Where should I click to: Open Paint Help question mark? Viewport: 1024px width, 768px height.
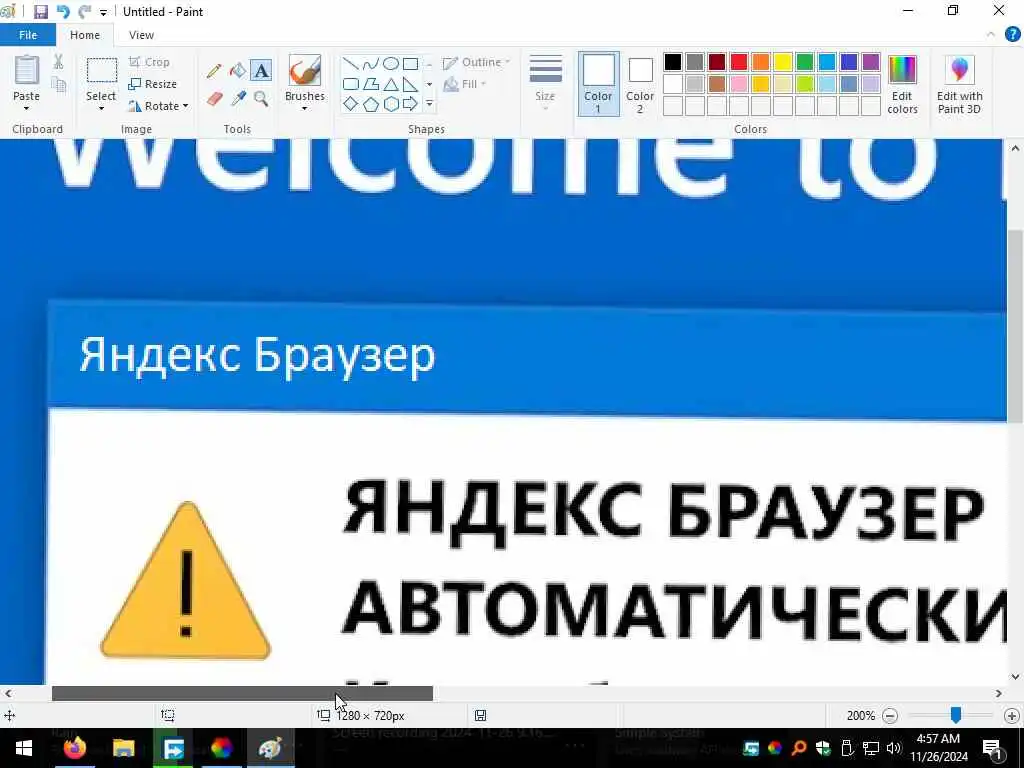pos(1012,35)
